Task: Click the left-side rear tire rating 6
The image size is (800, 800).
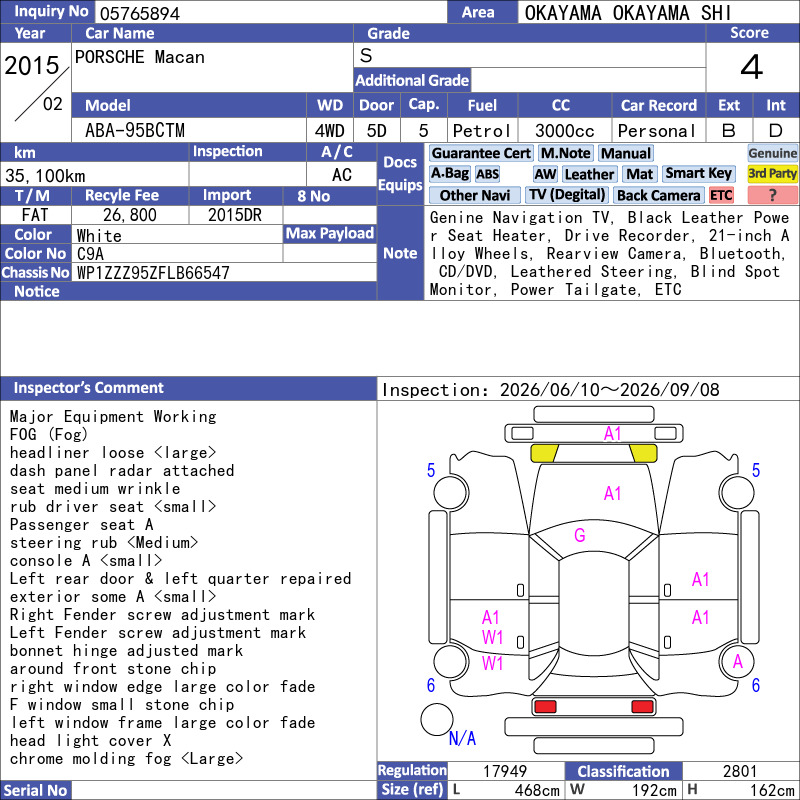Action: 431,685
